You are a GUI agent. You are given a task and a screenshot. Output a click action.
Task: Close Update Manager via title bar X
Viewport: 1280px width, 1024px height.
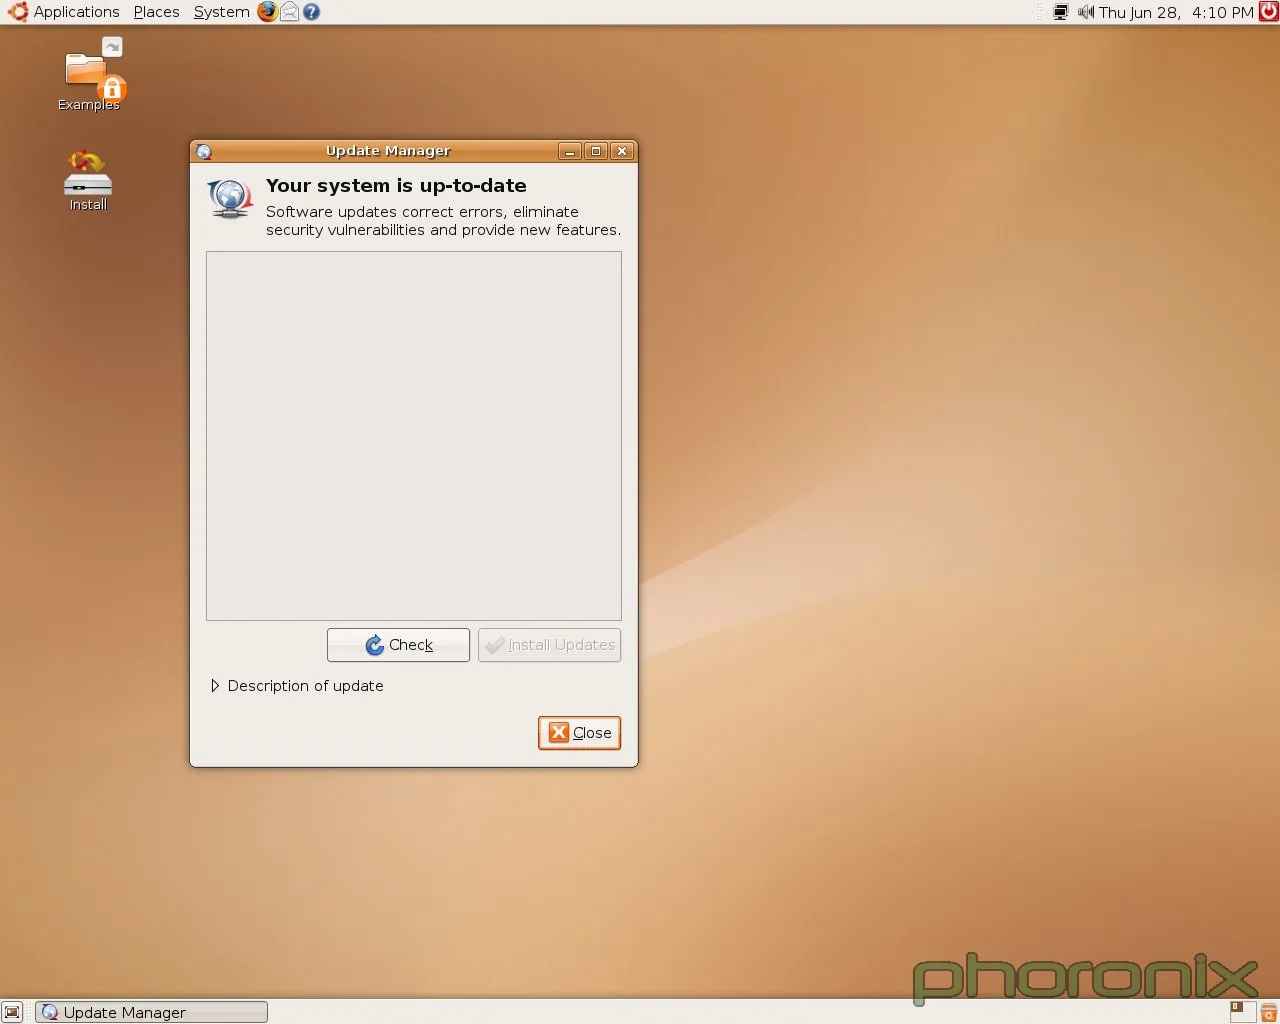pyautogui.click(x=622, y=151)
